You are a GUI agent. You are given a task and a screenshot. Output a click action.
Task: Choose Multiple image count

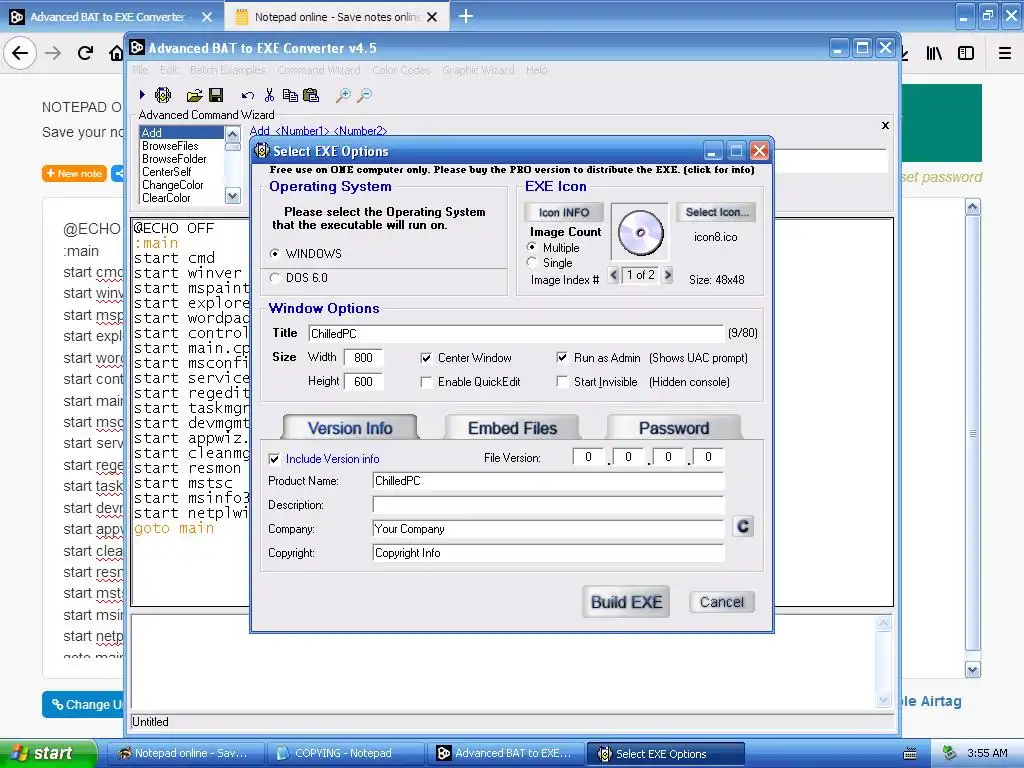[x=532, y=248]
